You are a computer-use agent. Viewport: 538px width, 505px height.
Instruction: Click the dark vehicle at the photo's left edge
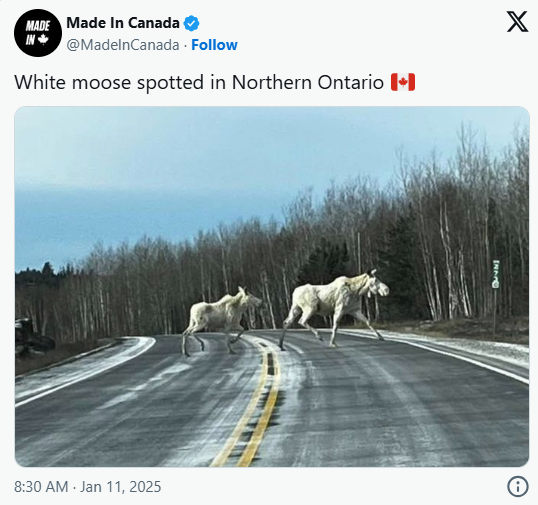(32, 336)
